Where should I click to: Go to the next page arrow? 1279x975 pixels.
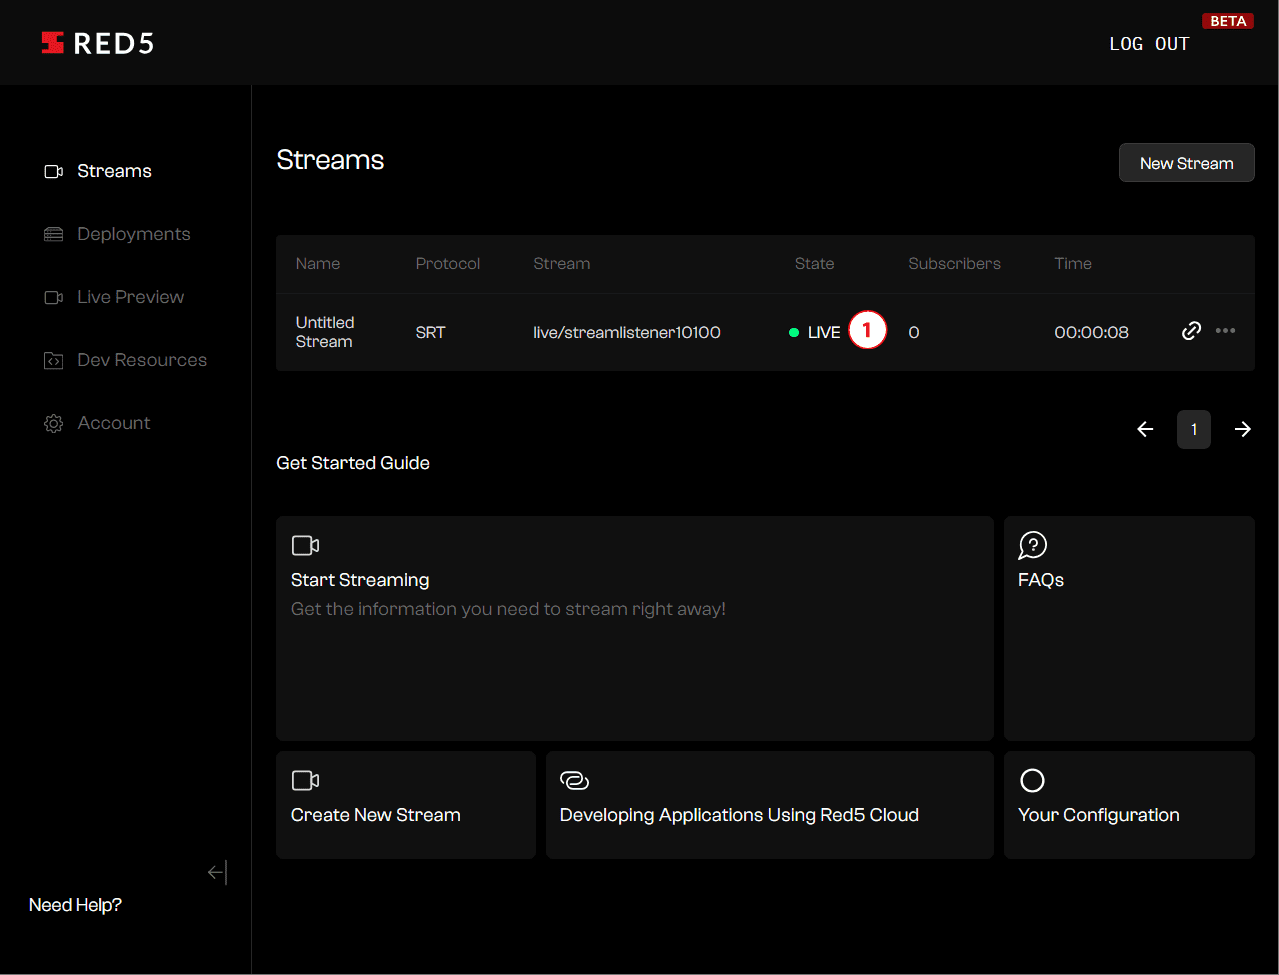1243,429
